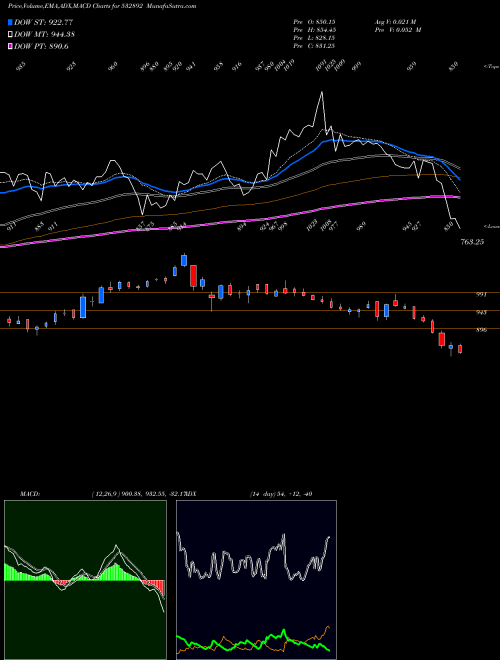Image resolution: width=500 pixels, height=660 pixels.
Task: Click the ADX (14 day) values text
Action: 281,494
